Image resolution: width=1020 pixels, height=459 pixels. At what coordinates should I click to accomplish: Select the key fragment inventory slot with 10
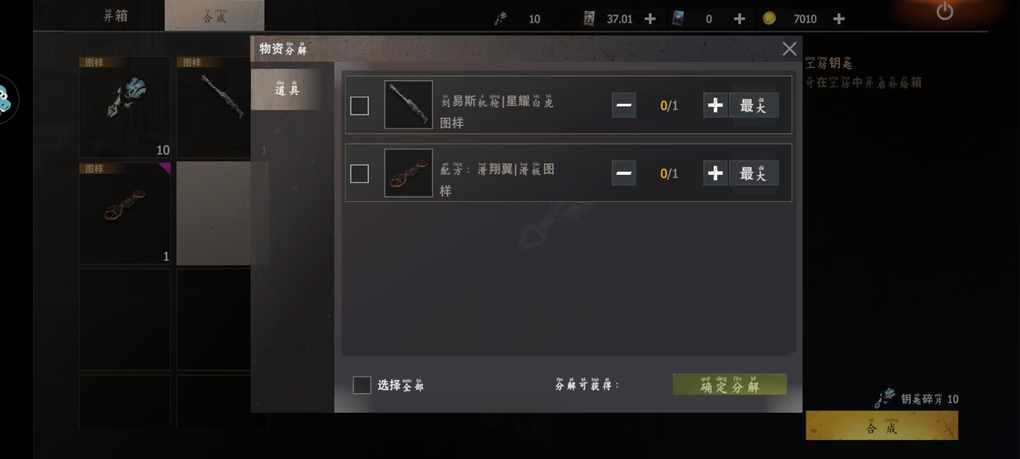[x=126, y=107]
